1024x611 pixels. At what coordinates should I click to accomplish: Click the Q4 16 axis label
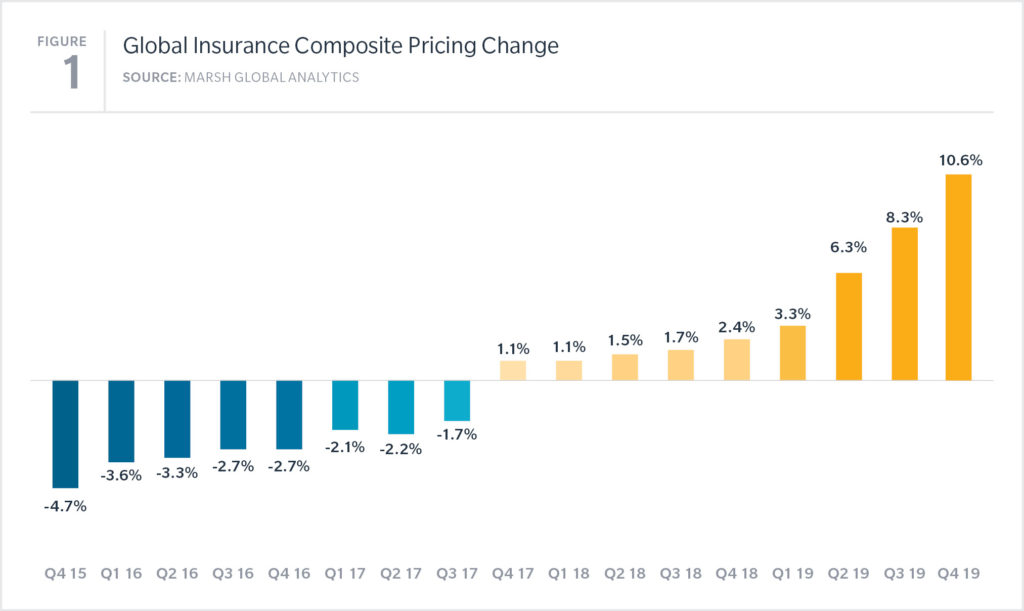pyautogui.click(x=289, y=573)
